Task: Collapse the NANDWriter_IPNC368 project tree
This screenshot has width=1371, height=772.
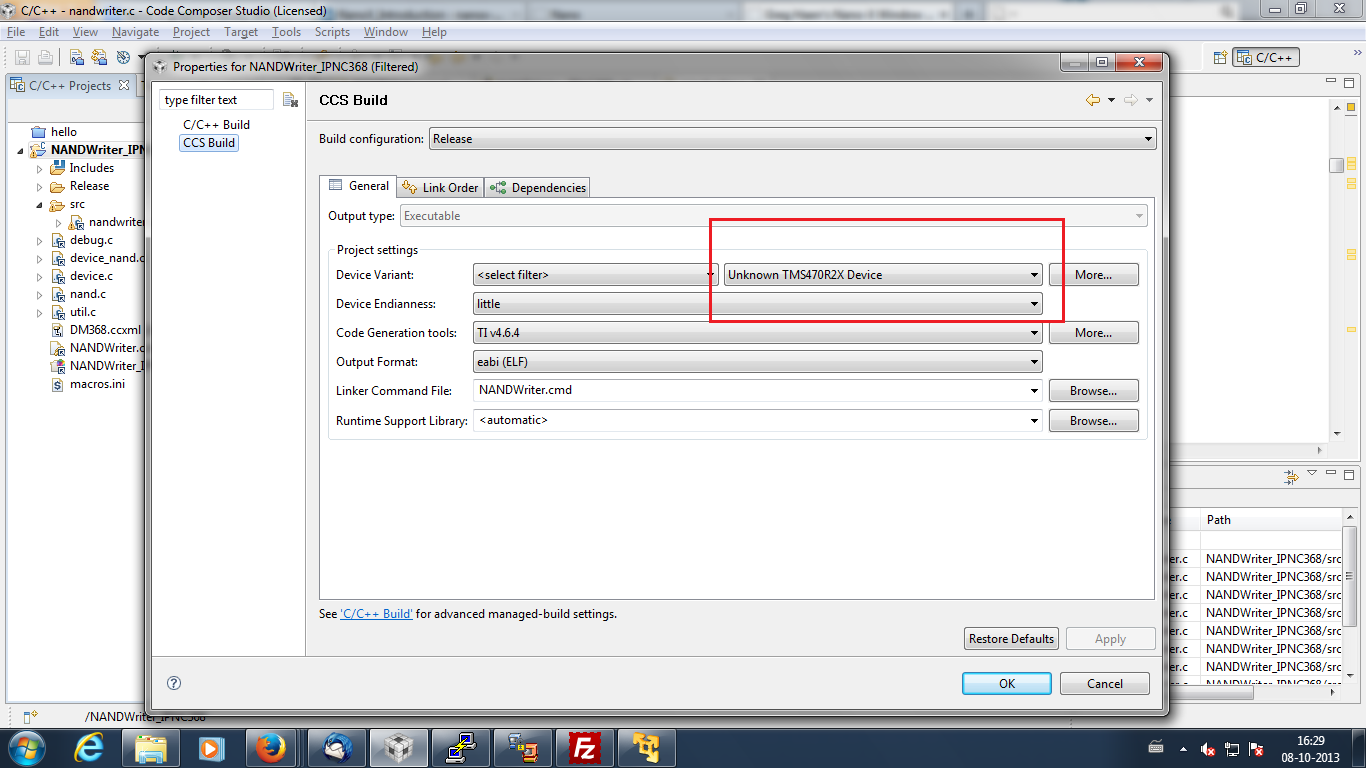Action: [x=22, y=150]
